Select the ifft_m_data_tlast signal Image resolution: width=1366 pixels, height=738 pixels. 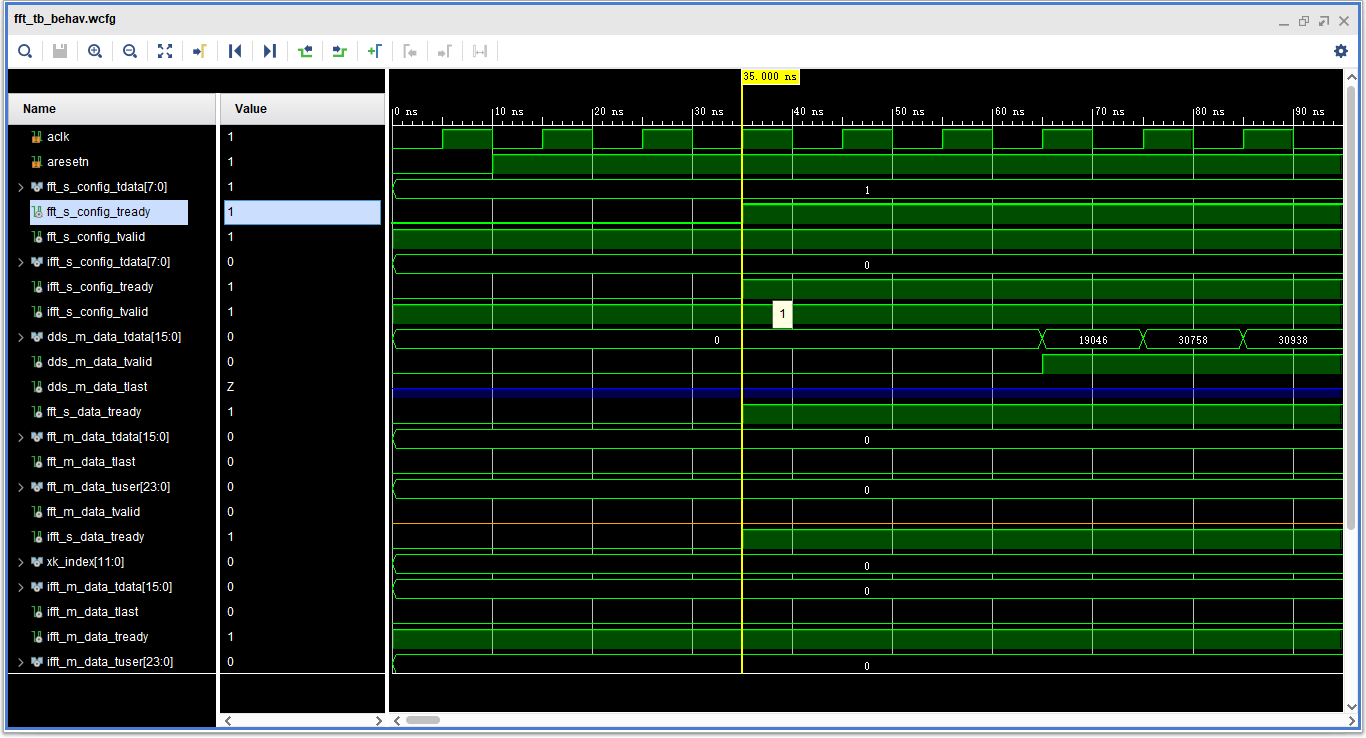coord(92,612)
